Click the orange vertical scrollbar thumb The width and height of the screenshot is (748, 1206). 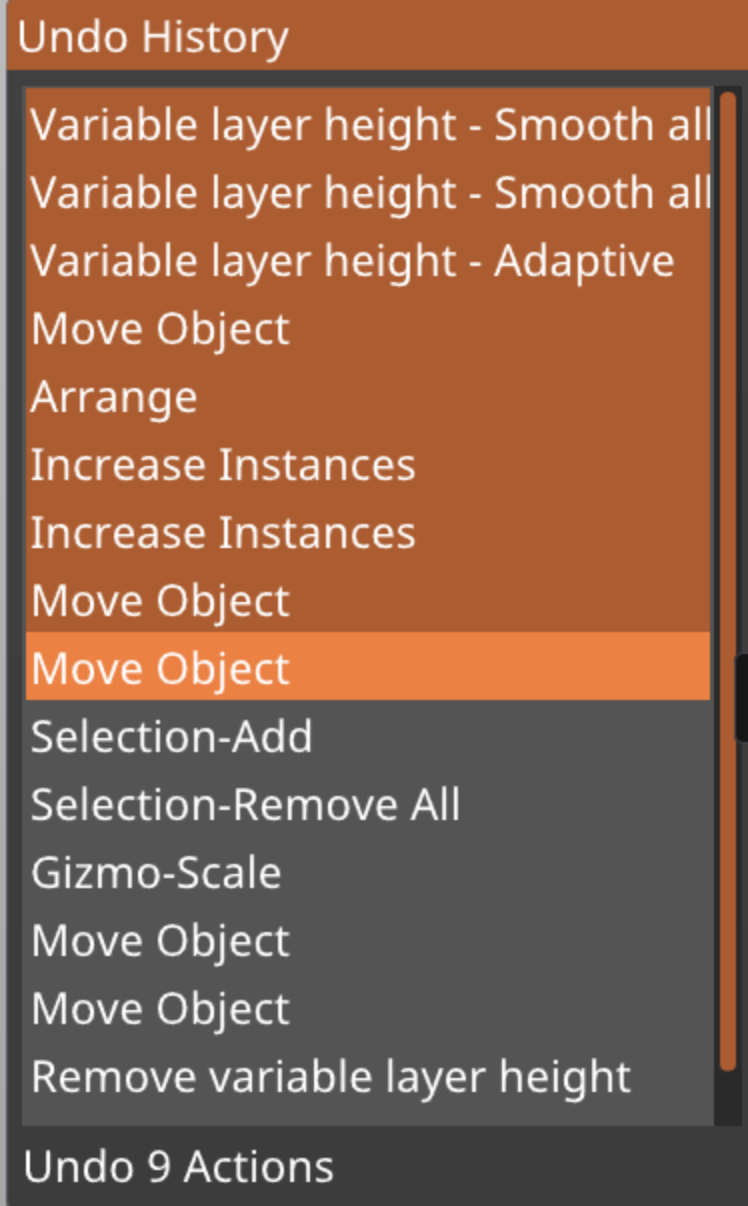click(x=727, y=580)
